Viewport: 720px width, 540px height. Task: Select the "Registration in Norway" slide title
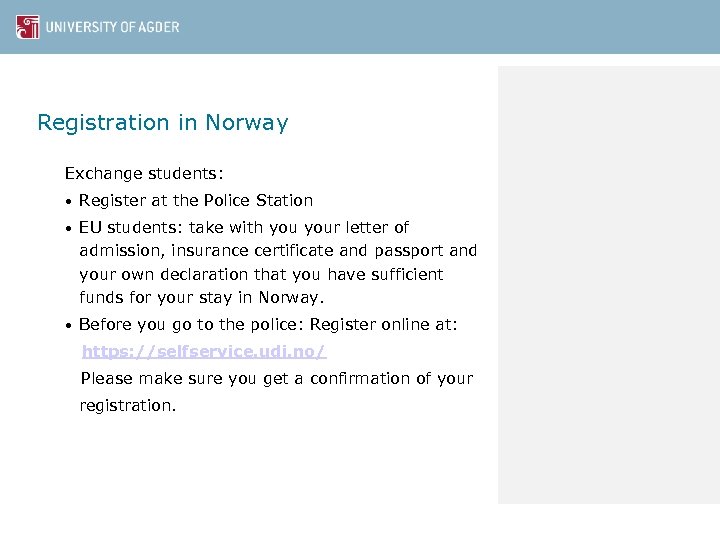162,123
